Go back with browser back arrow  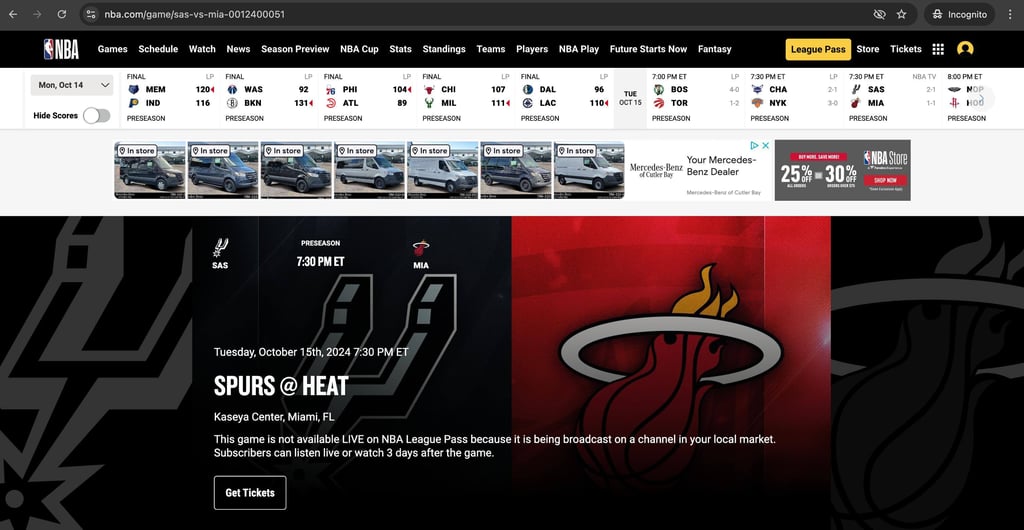coord(13,14)
